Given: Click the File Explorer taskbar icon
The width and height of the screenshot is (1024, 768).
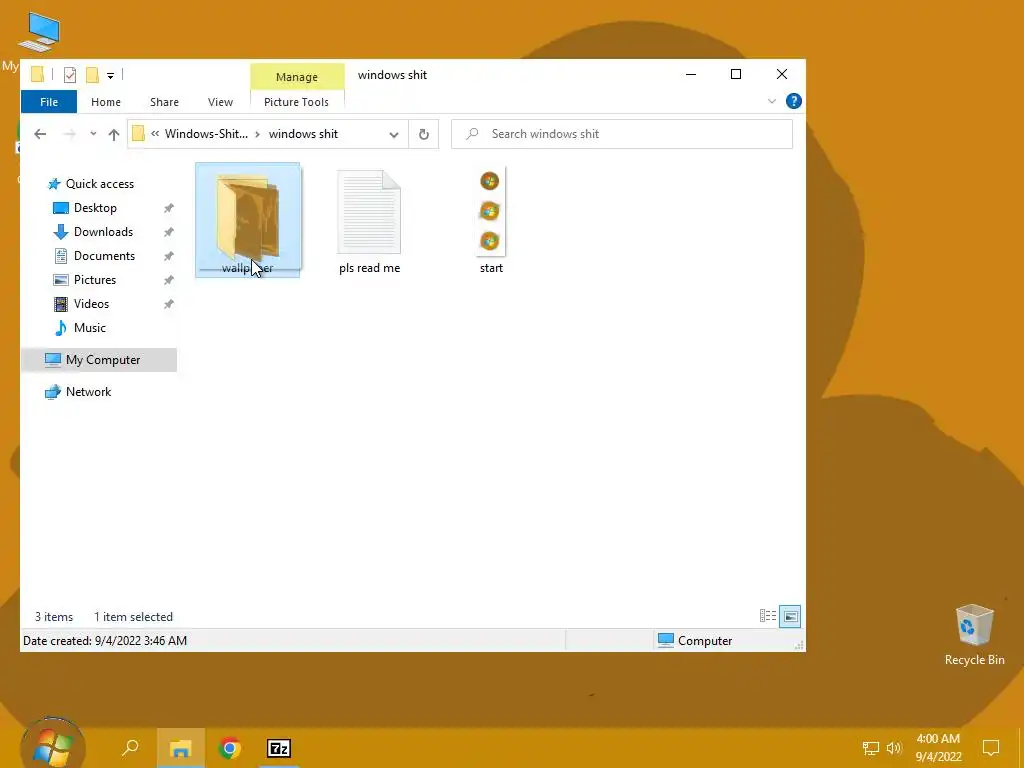Looking at the screenshot, I should point(181,748).
